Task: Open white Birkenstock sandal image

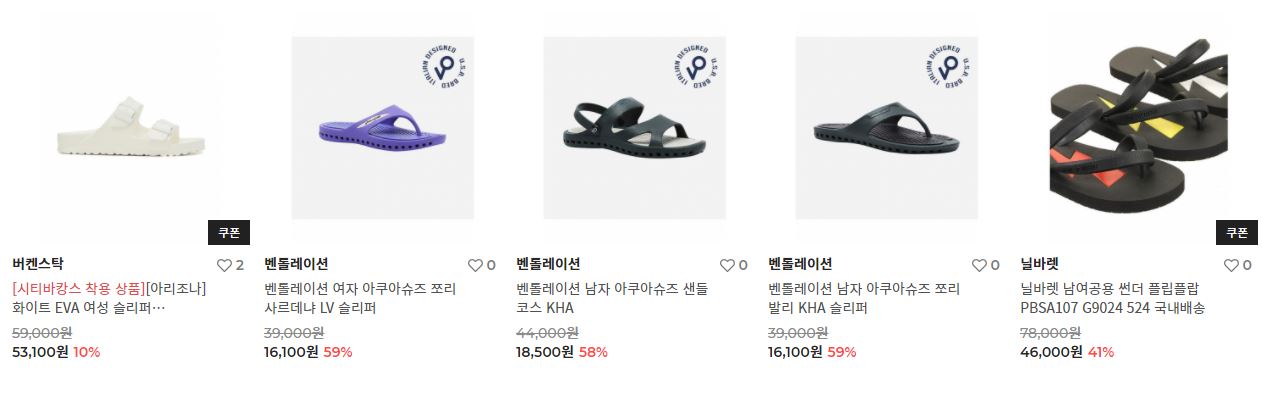Action: pos(130,128)
